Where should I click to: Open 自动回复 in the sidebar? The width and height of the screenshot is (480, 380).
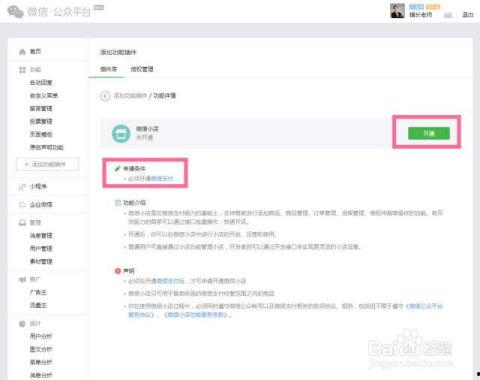coord(41,83)
